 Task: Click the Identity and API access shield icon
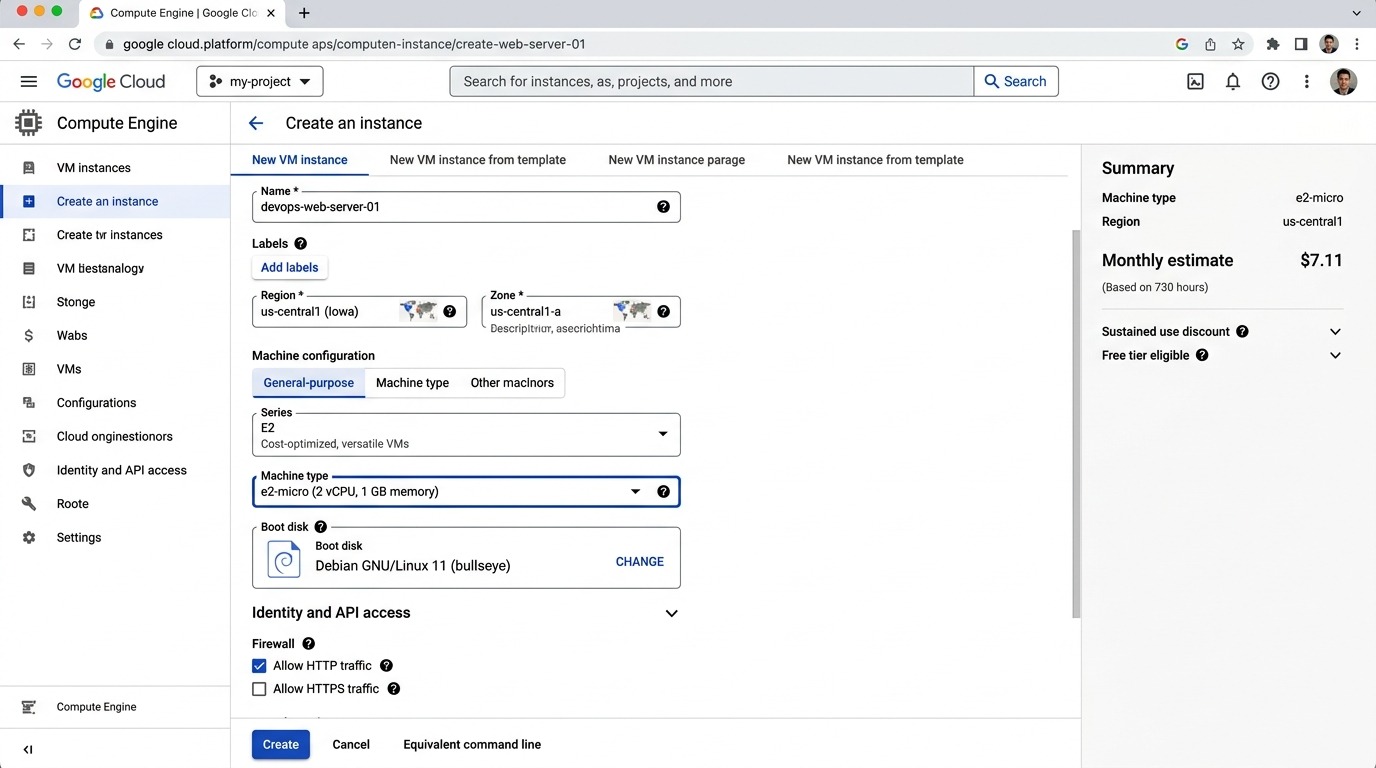coord(29,470)
